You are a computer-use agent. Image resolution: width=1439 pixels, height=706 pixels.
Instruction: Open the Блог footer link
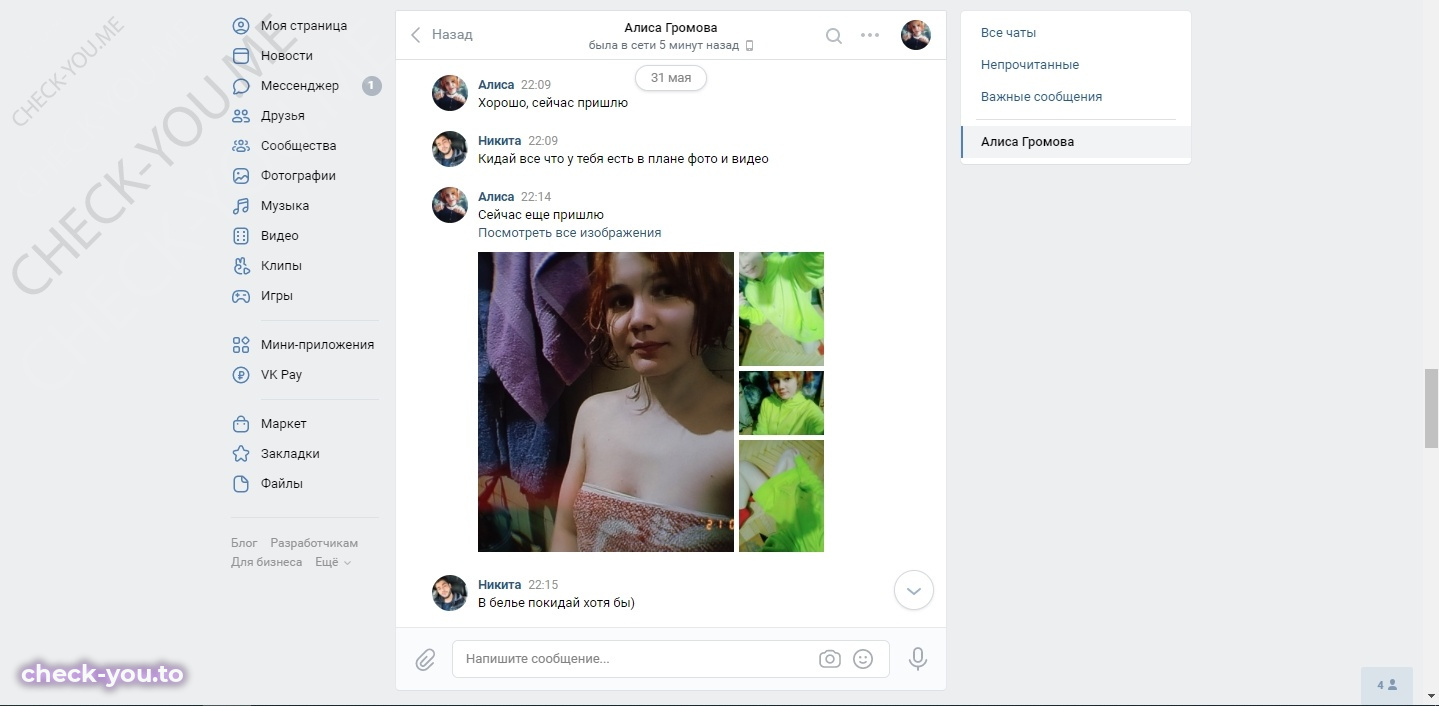[x=244, y=543]
